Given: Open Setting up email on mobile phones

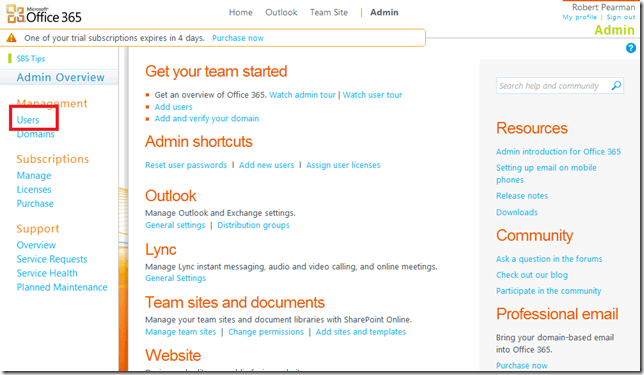Looking at the screenshot, I should pyautogui.click(x=546, y=174).
